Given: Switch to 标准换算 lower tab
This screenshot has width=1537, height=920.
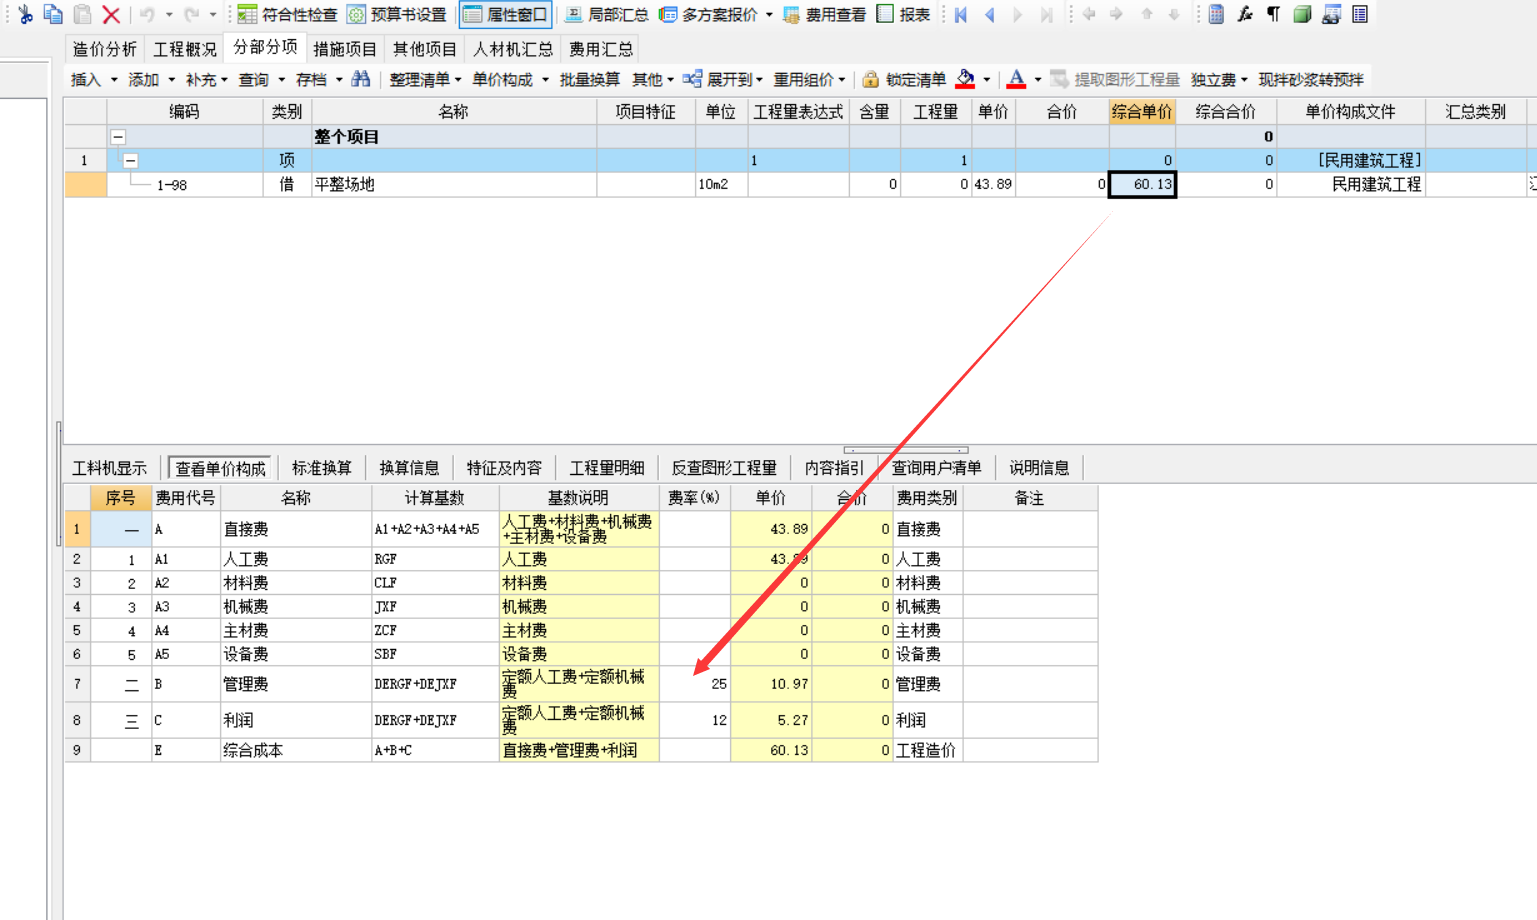Looking at the screenshot, I should pos(322,468).
